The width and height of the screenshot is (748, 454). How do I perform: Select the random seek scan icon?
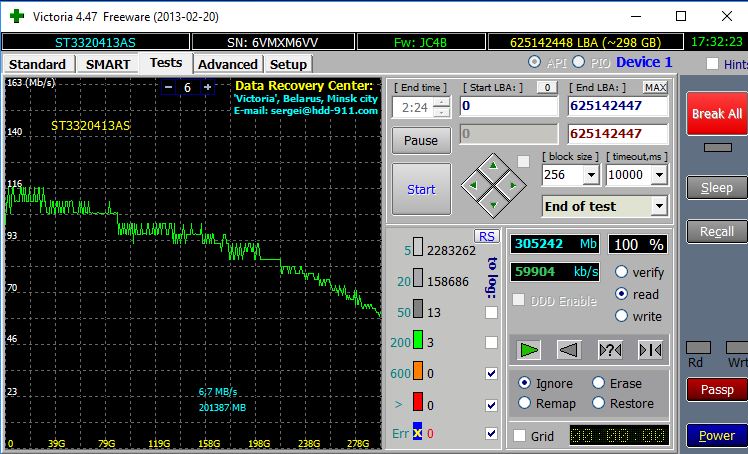(609, 349)
